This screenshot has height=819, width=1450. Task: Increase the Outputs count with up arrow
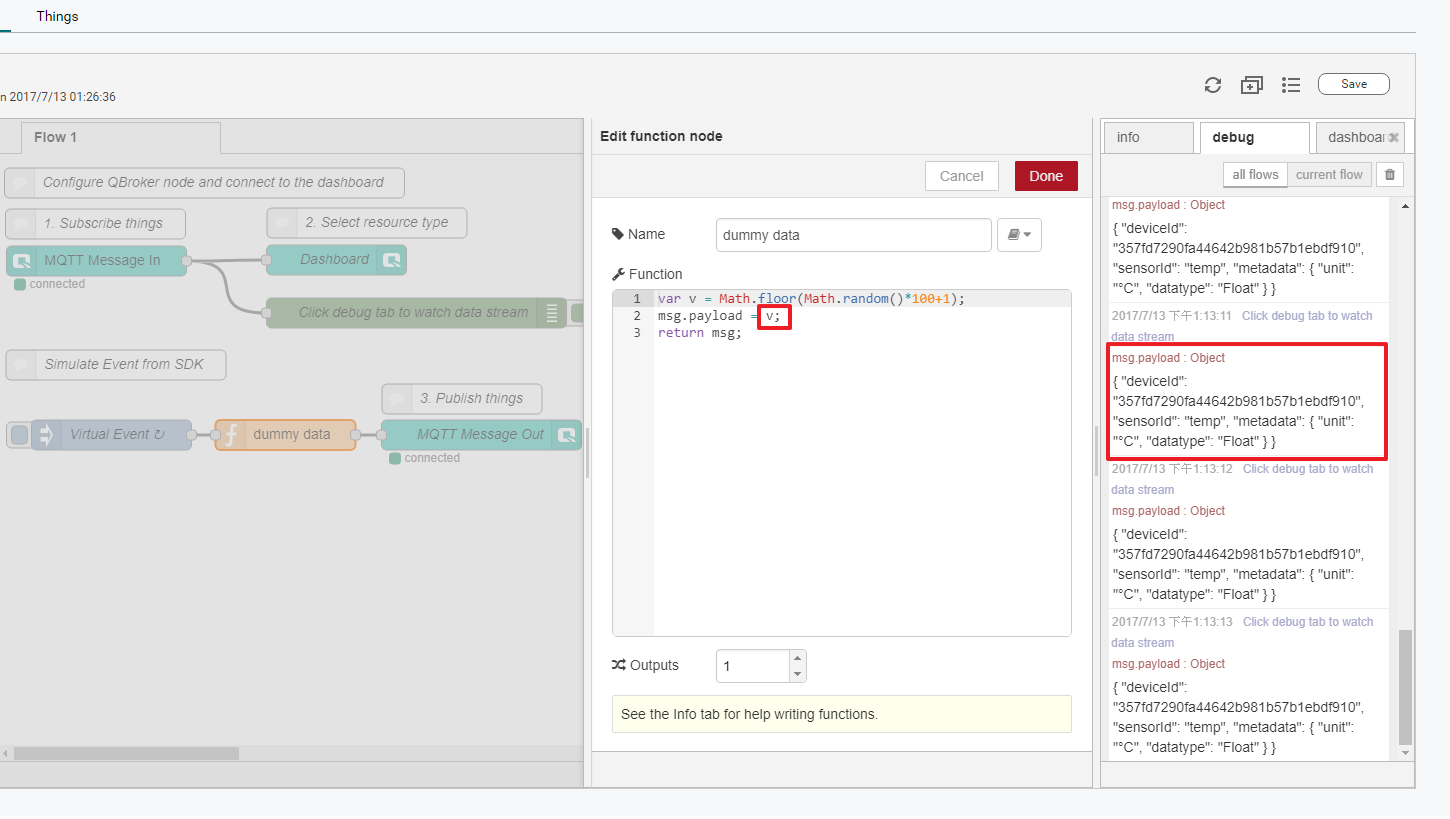797,658
